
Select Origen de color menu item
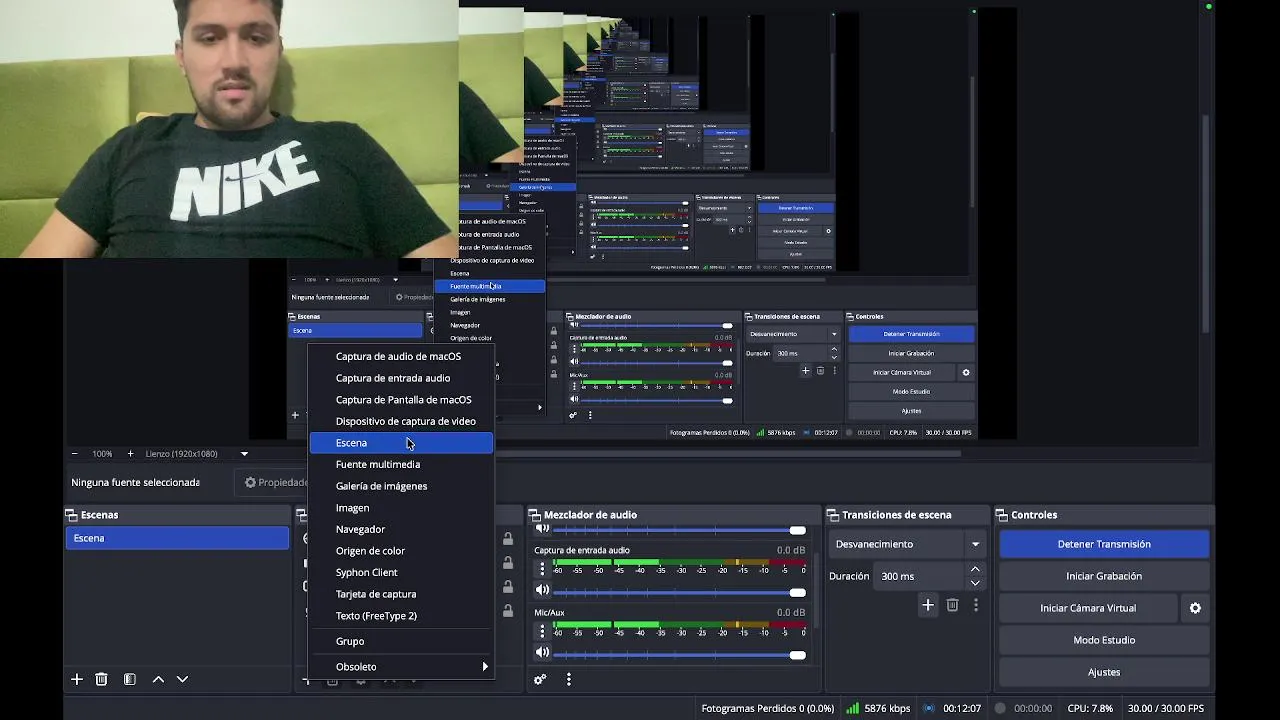tap(401, 551)
